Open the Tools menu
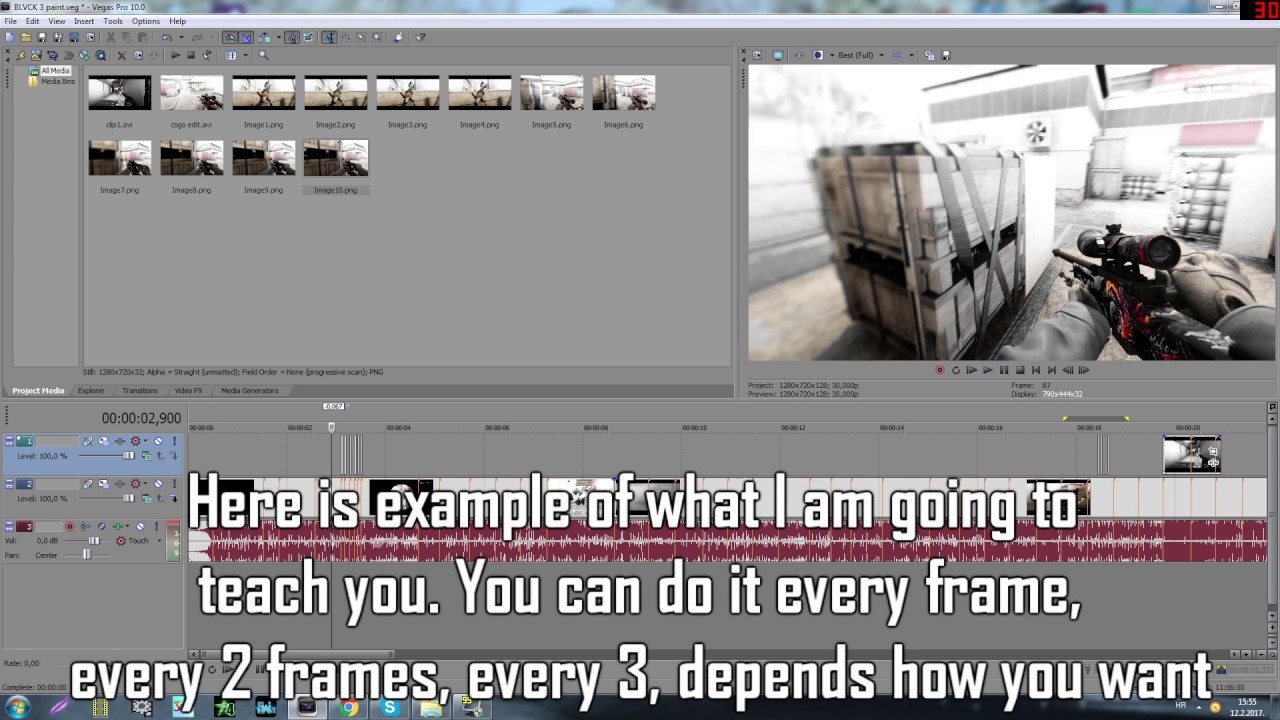 click(x=113, y=21)
